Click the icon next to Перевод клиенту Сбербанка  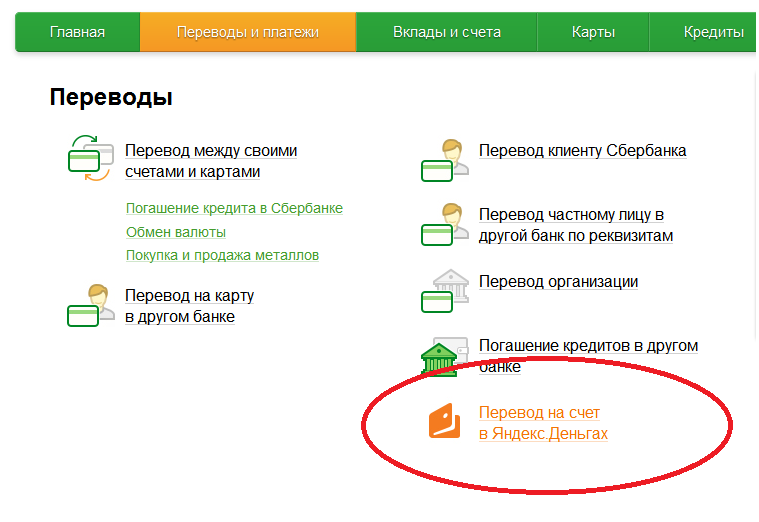pos(442,159)
